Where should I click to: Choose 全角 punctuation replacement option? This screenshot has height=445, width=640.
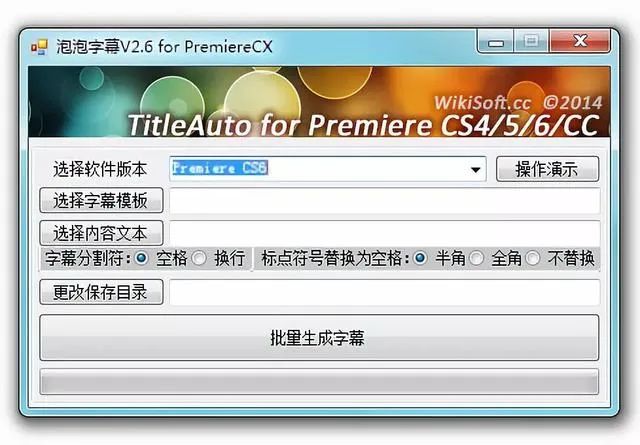476,258
